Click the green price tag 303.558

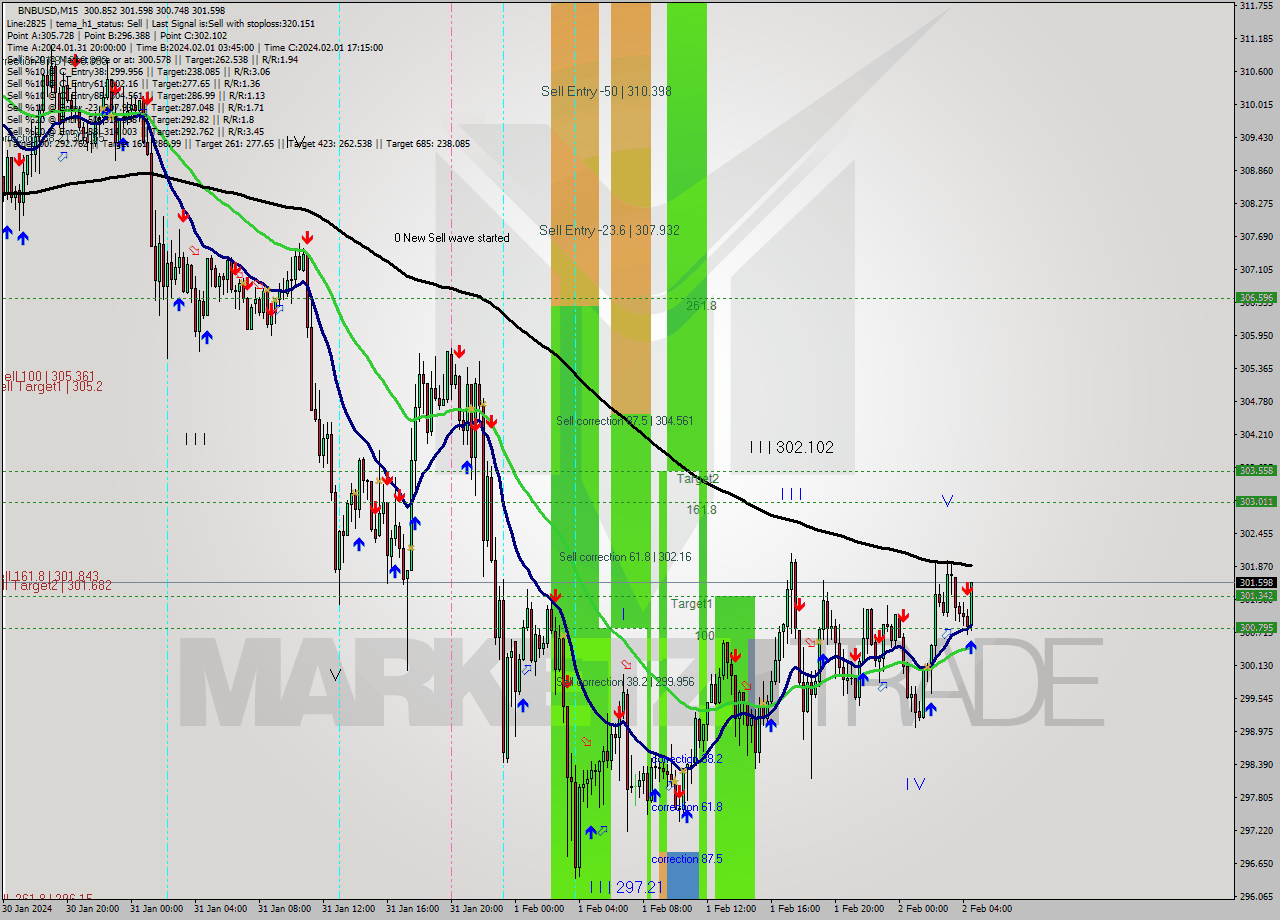1257,470
